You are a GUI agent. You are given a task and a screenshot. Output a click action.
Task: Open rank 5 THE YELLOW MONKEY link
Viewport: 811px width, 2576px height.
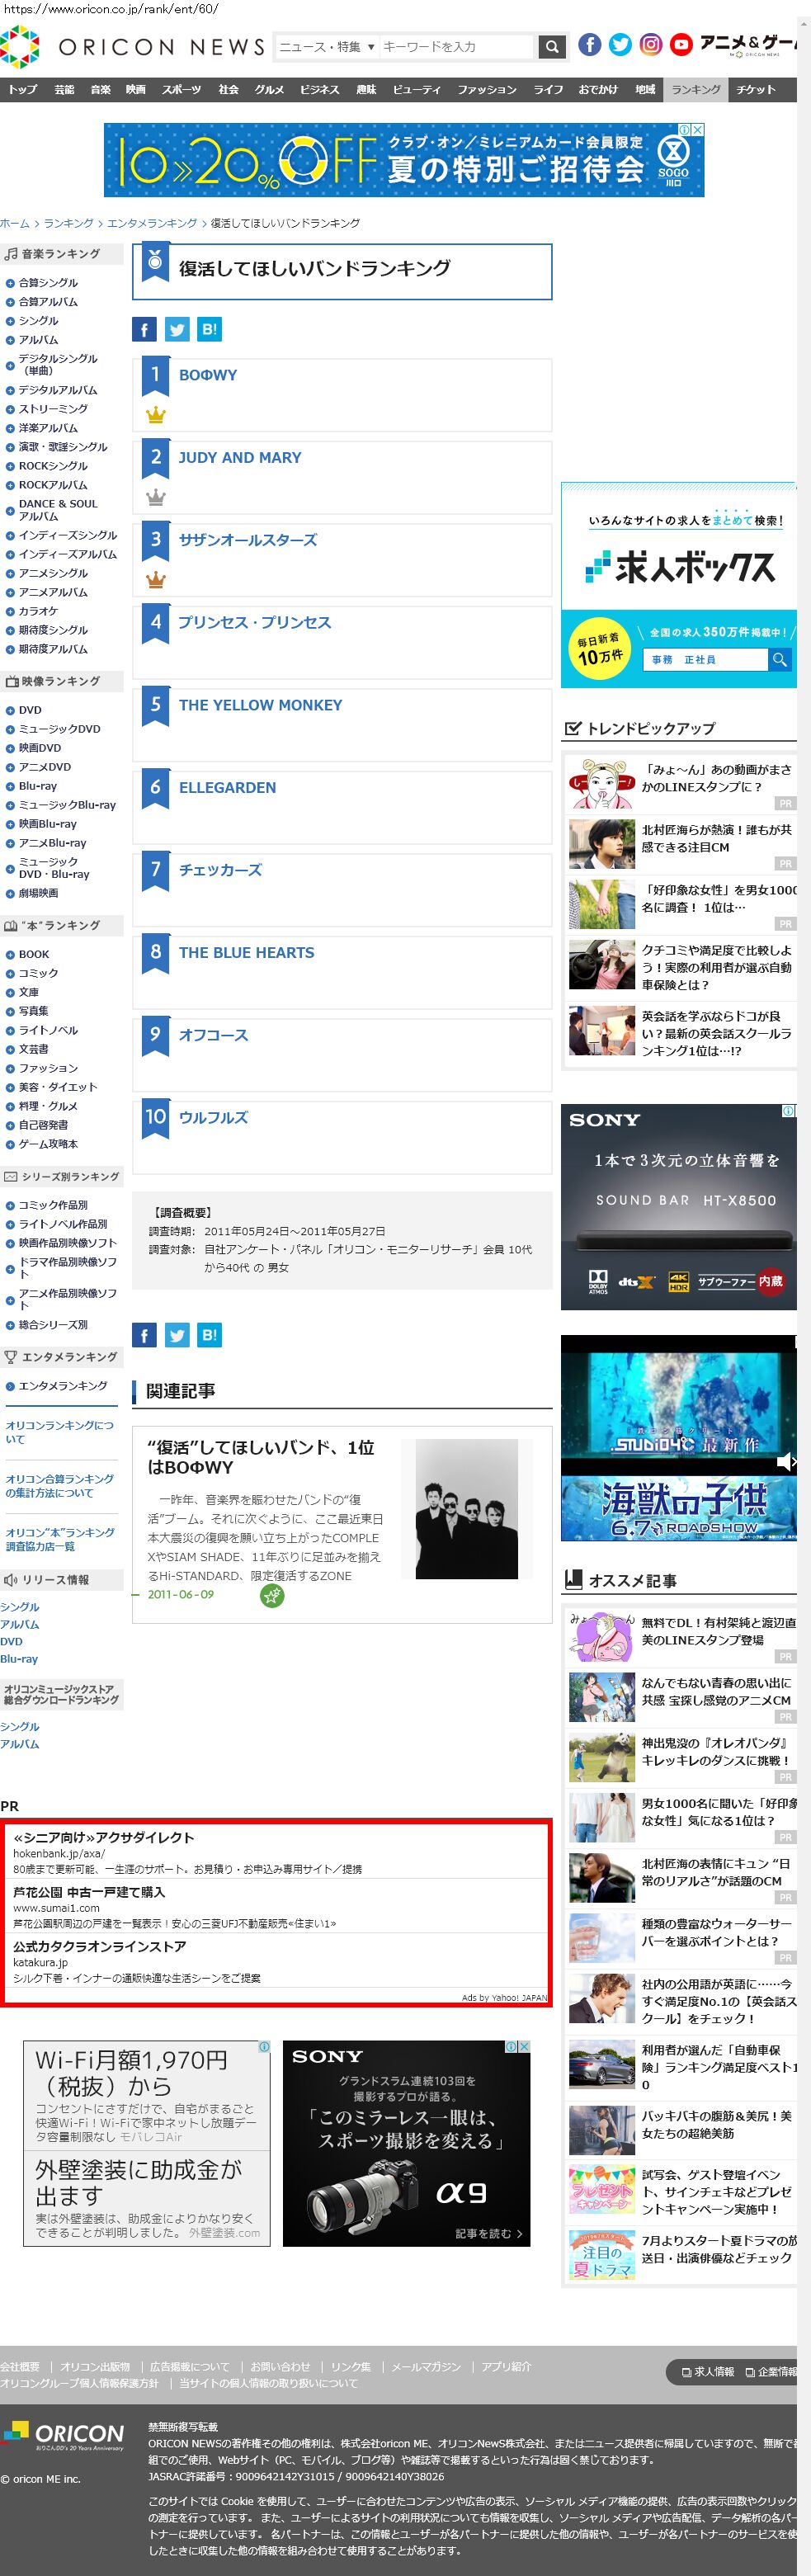tap(260, 705)
